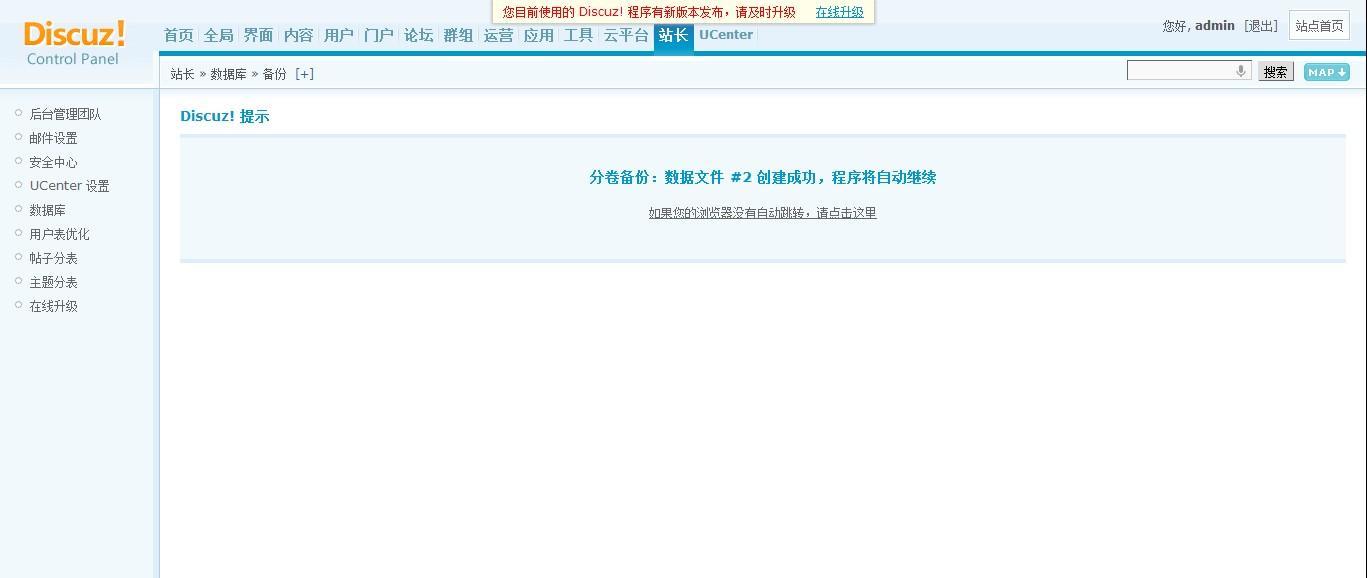Click the voice search microphone icon
Screen dimensions: 1367x578
coord(1240,71)
